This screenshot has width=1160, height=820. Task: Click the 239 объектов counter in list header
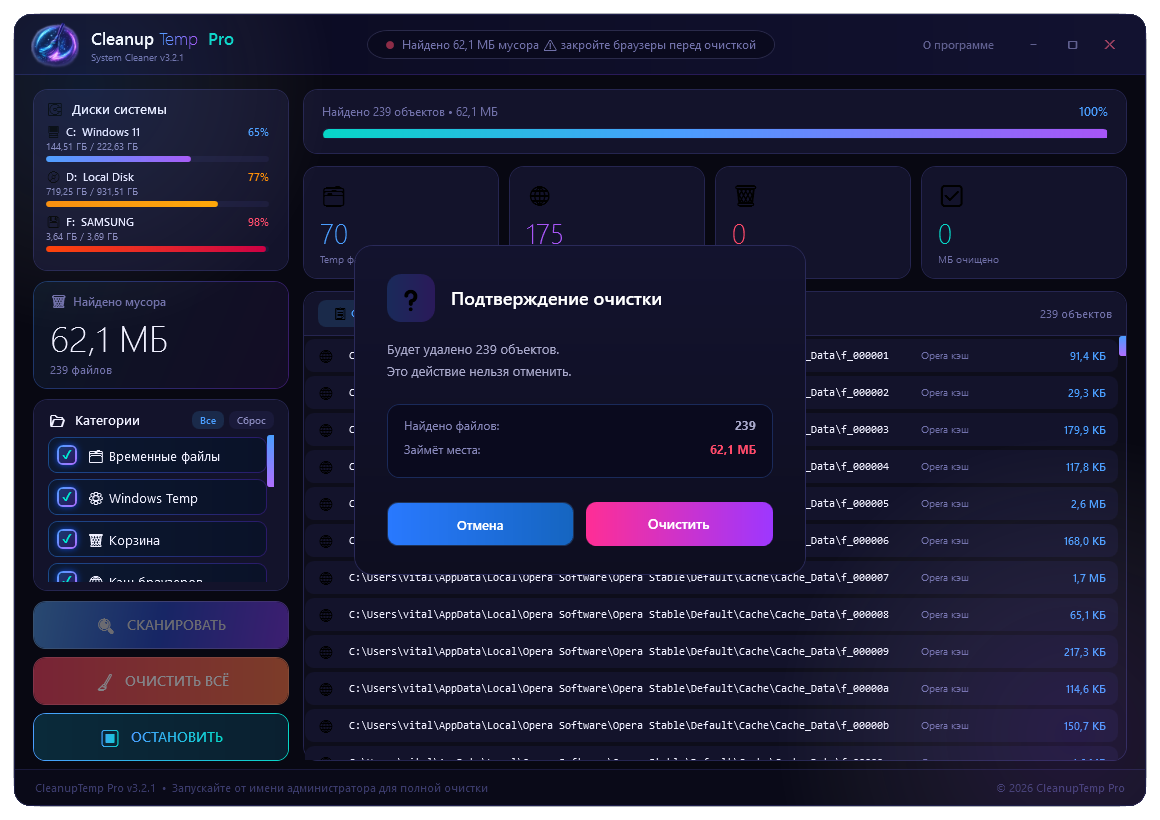click(1076, 315)
